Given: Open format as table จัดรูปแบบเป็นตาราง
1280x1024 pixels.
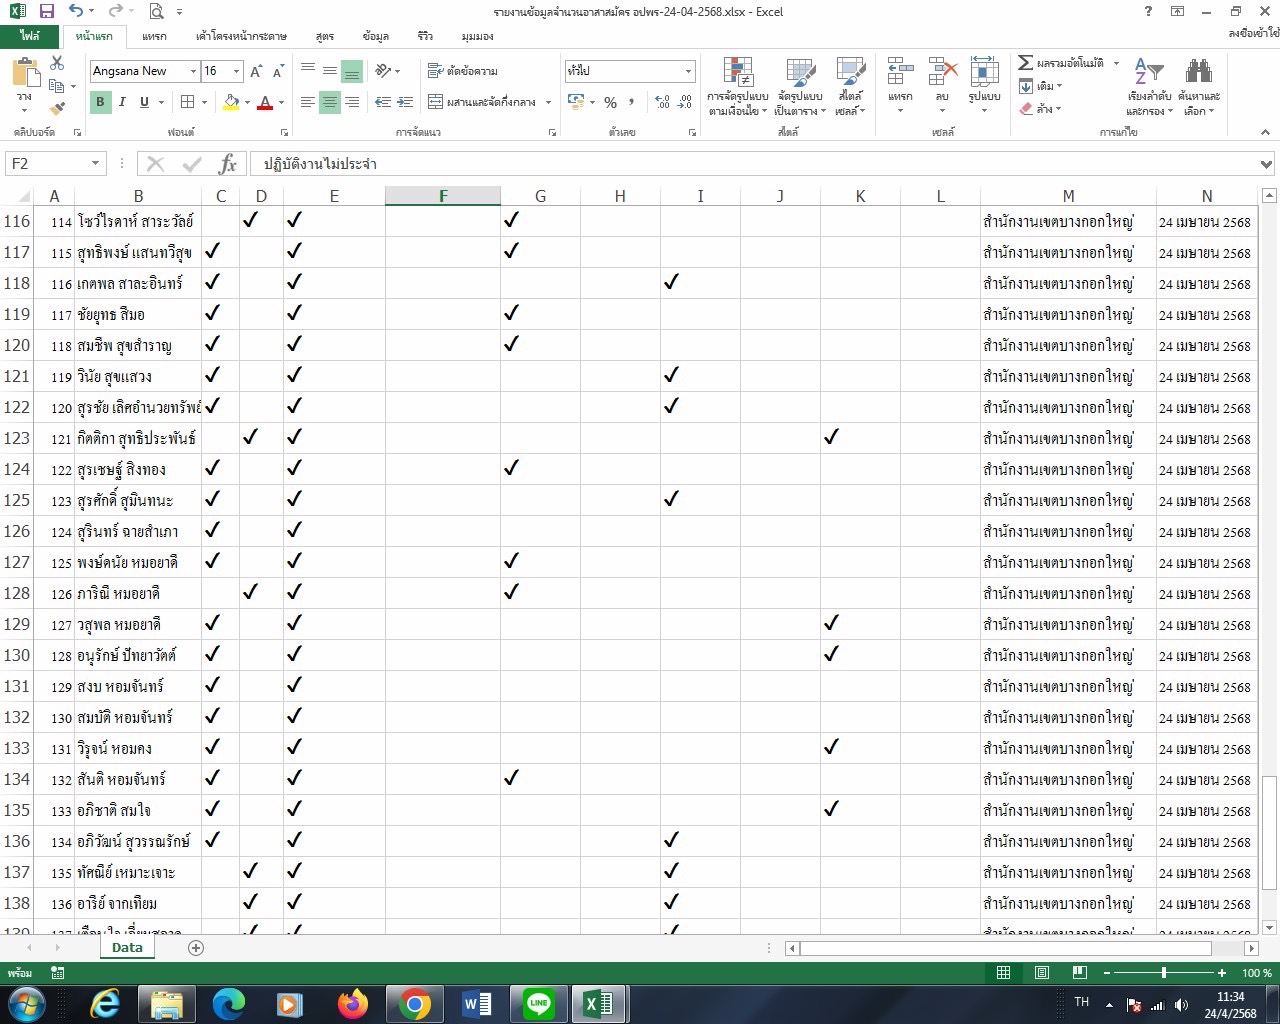Looking at the screenshot, I should point(800,87).
